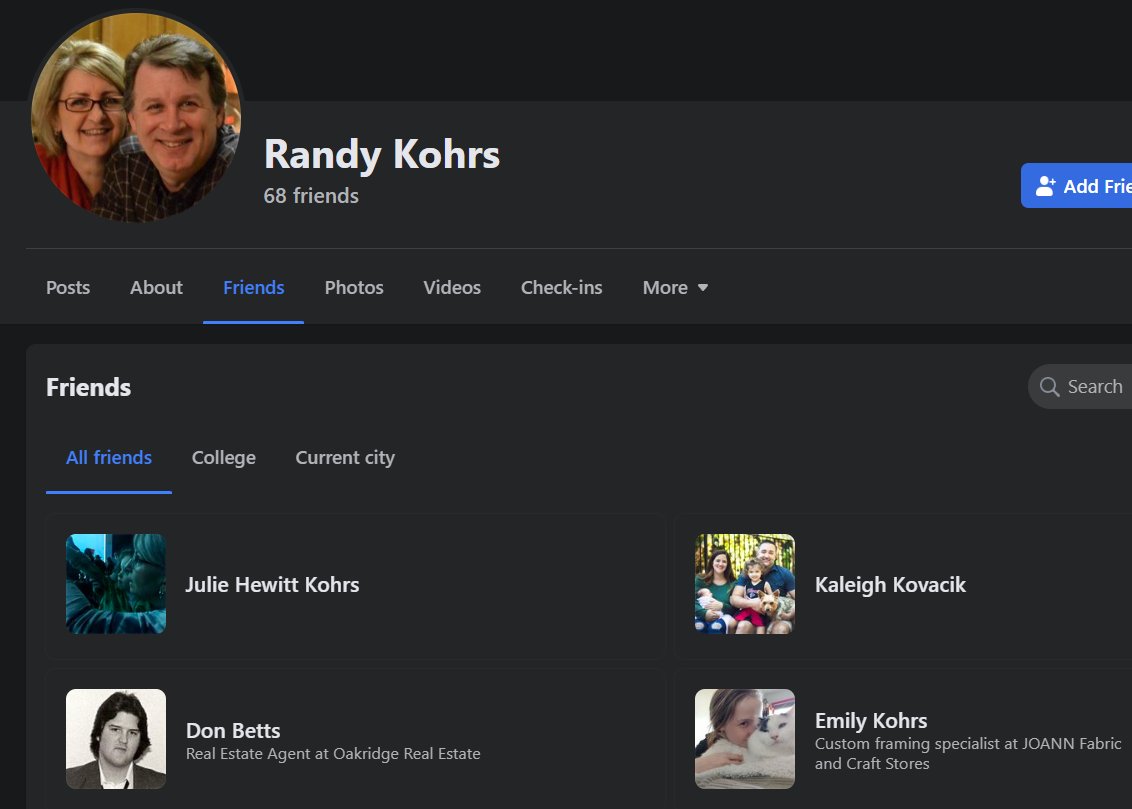Select the All friends filter tab

pos(109,458)
